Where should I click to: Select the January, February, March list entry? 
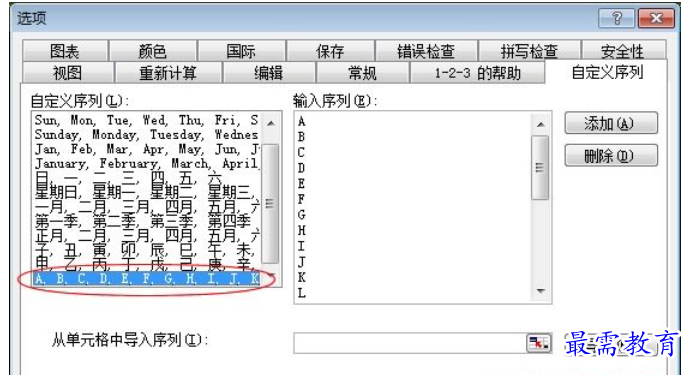click(147, 163)
